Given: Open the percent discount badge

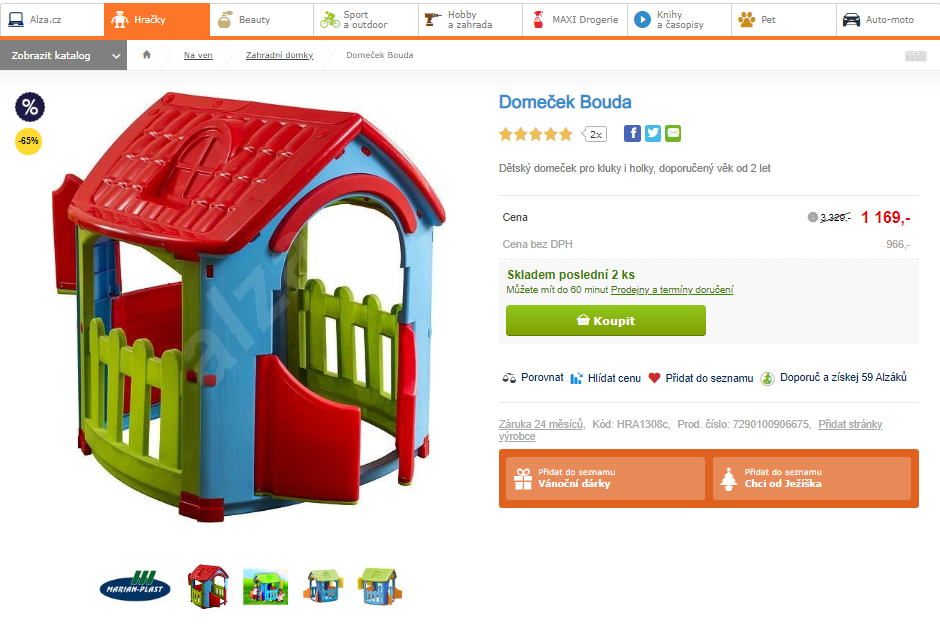Looking at the screenshot, I should tap(29, 107).
